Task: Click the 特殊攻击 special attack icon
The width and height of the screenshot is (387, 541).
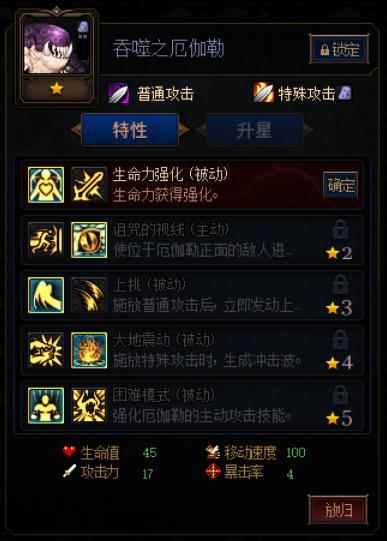Action: point(263,92)
